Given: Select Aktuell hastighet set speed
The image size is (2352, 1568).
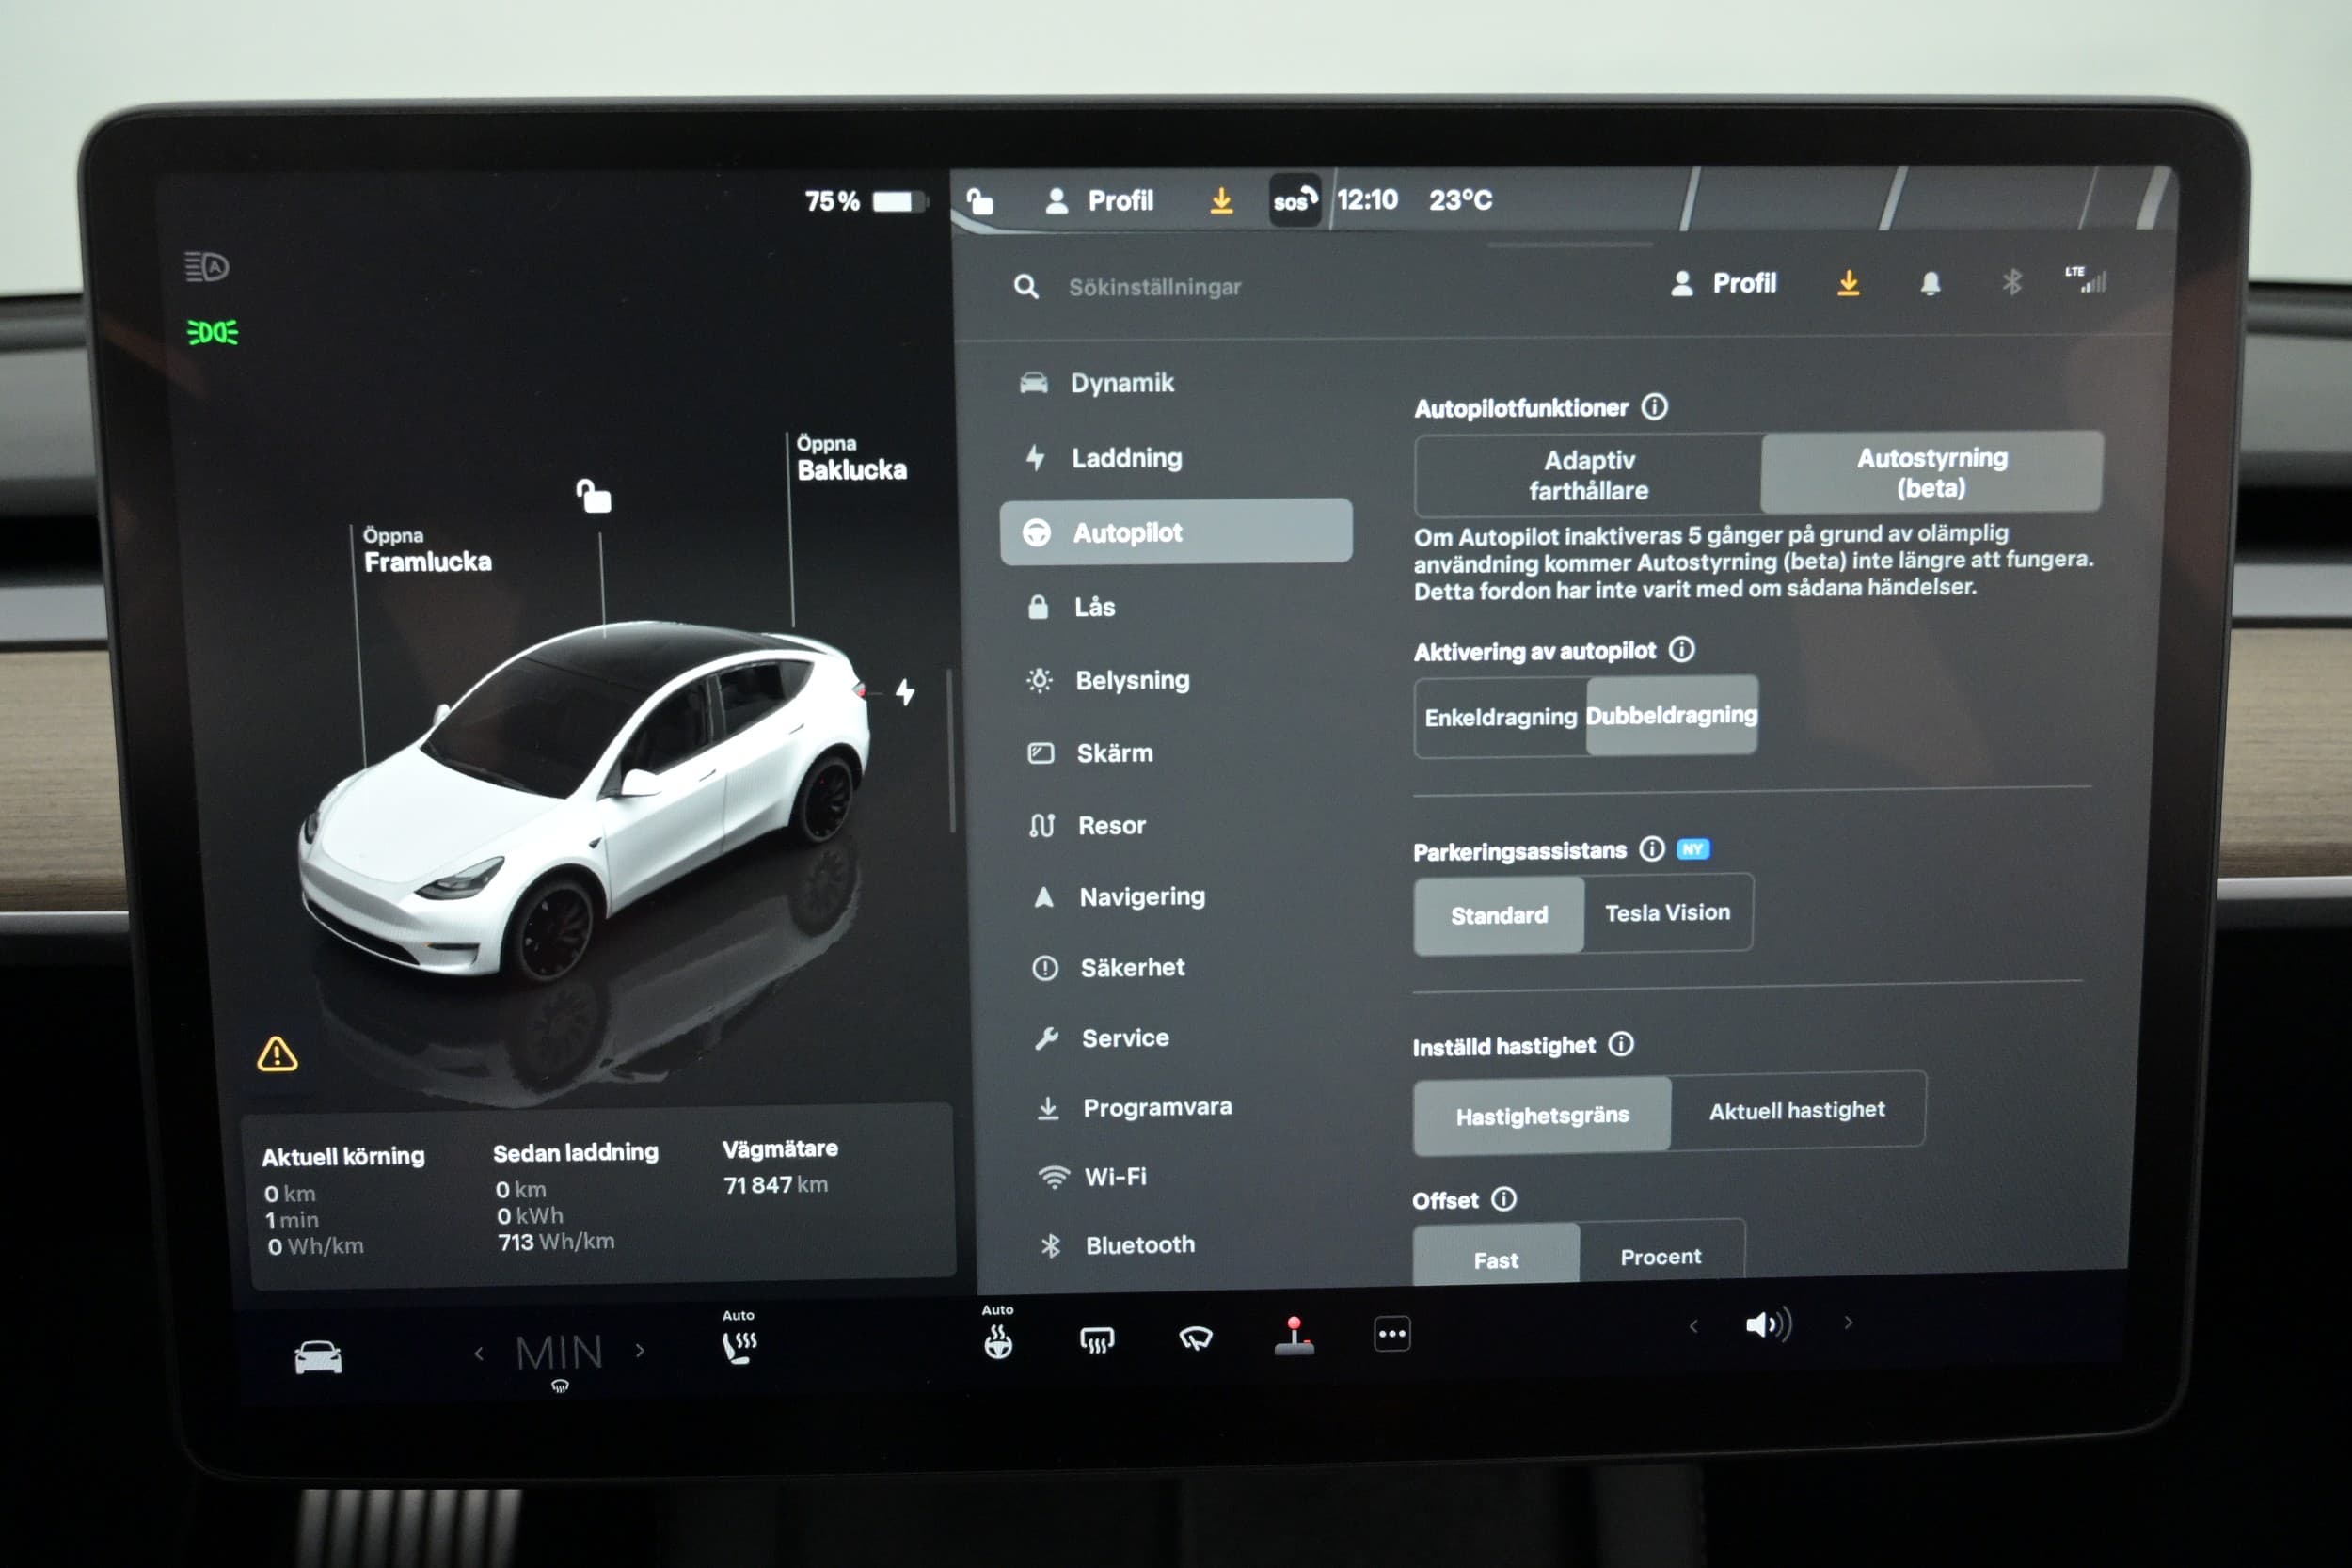Looking at the screenshot, I should tap(1796, 1110).
